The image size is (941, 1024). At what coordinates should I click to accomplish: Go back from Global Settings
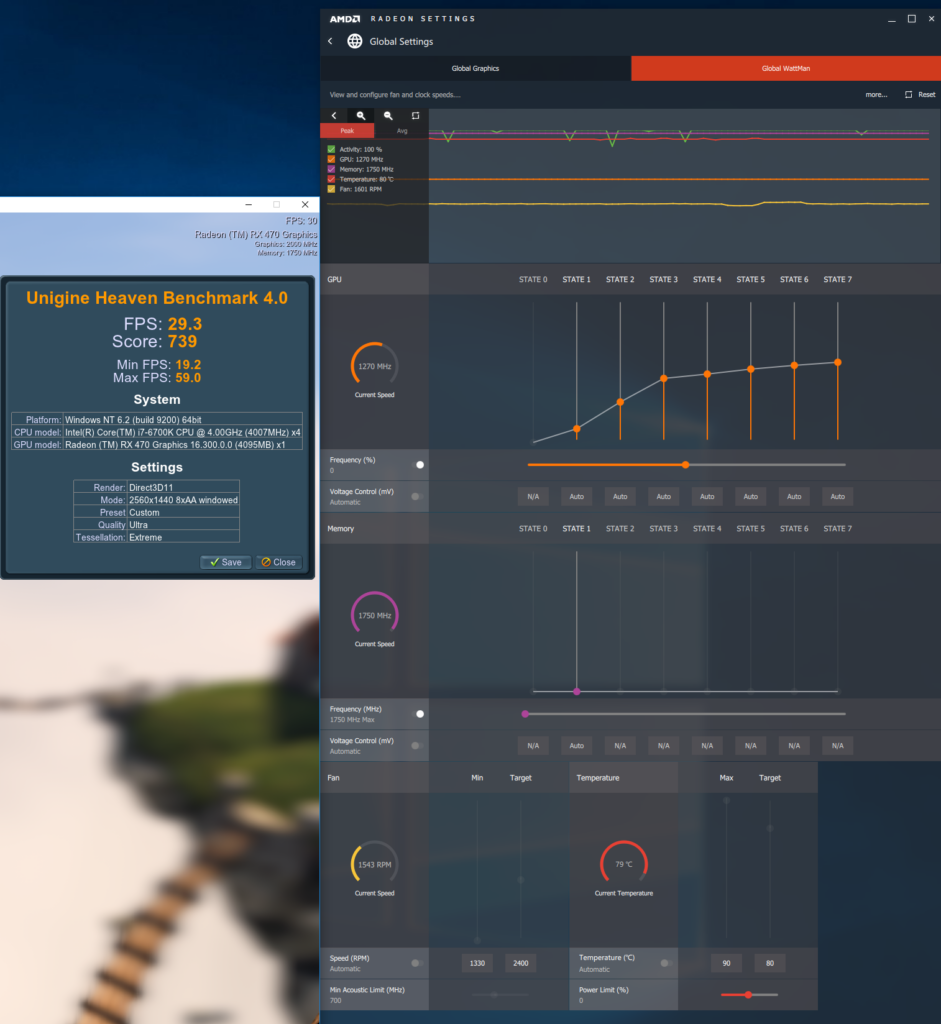(x=330, y=41)
